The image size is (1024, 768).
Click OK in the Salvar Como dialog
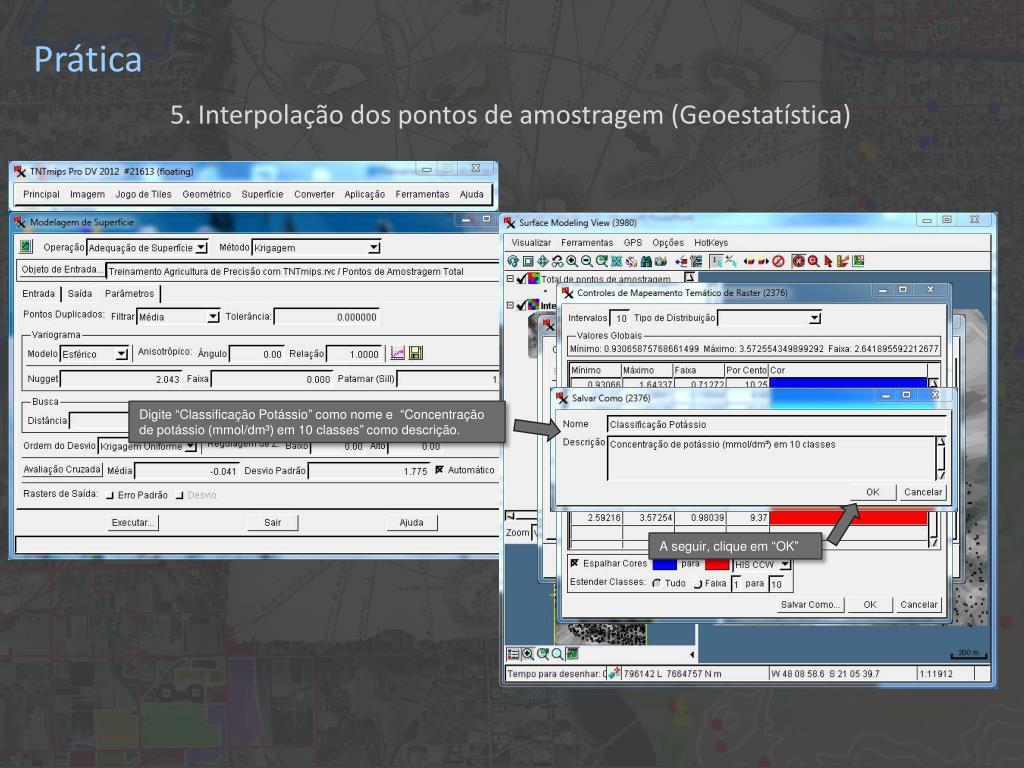click(x=872, y=492)
